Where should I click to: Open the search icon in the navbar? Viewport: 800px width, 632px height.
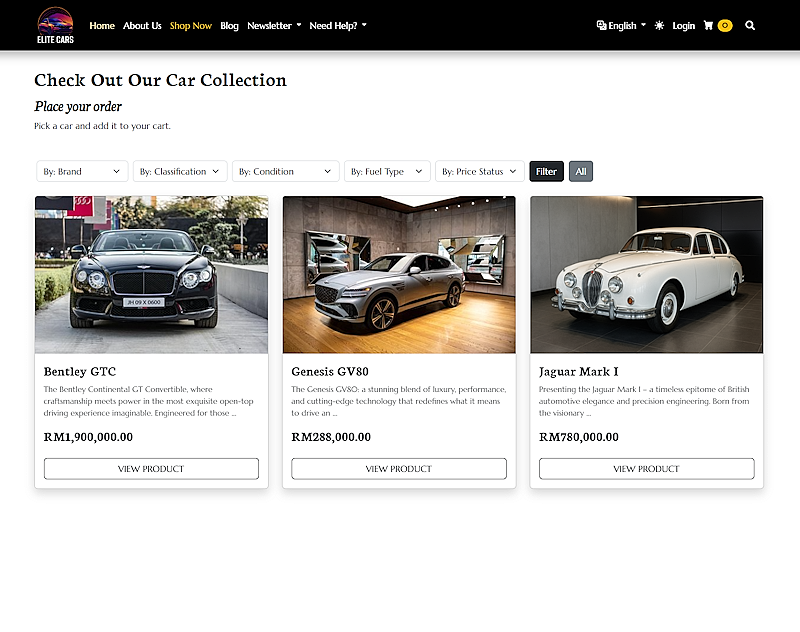(750, 25)
